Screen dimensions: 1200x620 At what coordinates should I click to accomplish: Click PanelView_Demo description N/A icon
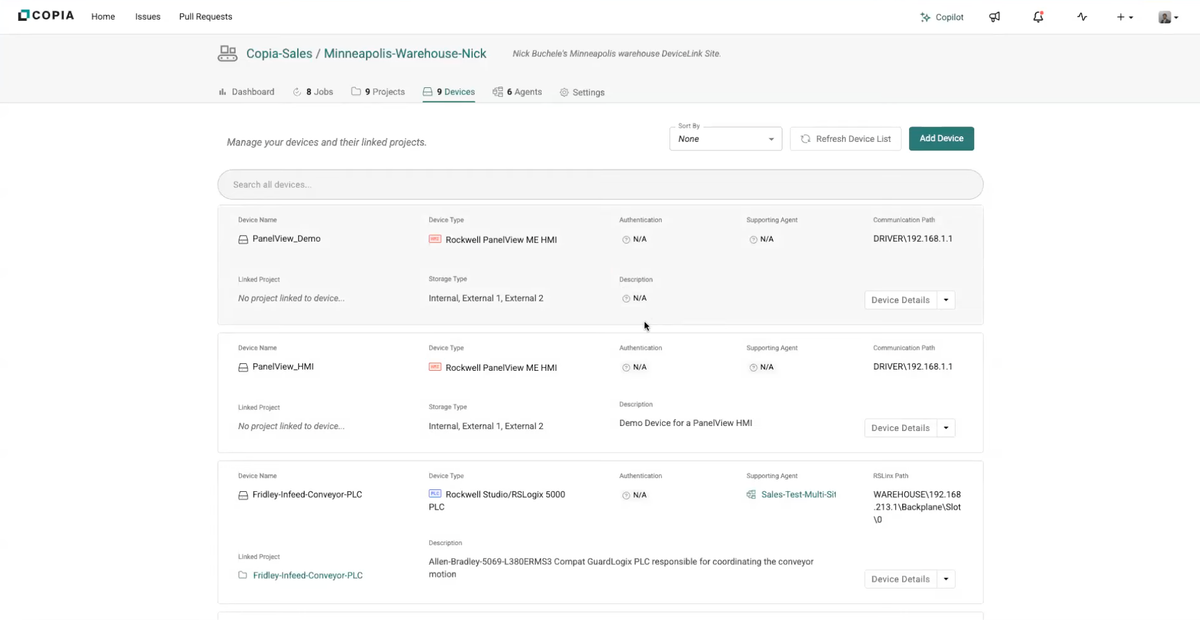pyautogui.click(x=626, y=299)
